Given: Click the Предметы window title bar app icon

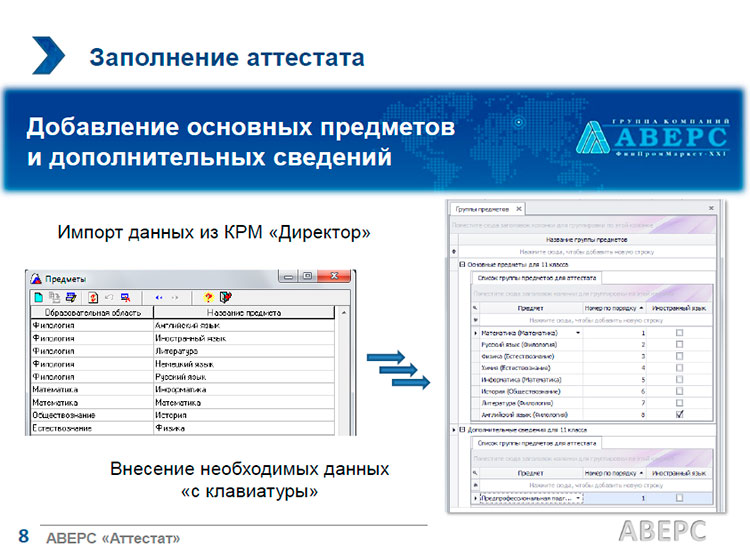Looking at the screenshot, I should tap(36, 278).
